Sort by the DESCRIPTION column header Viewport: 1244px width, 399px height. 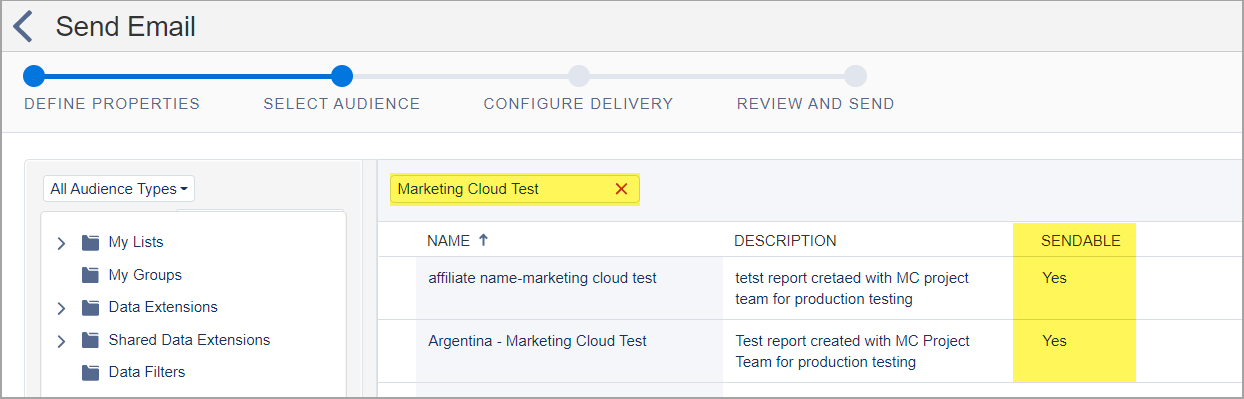(785, 241)
